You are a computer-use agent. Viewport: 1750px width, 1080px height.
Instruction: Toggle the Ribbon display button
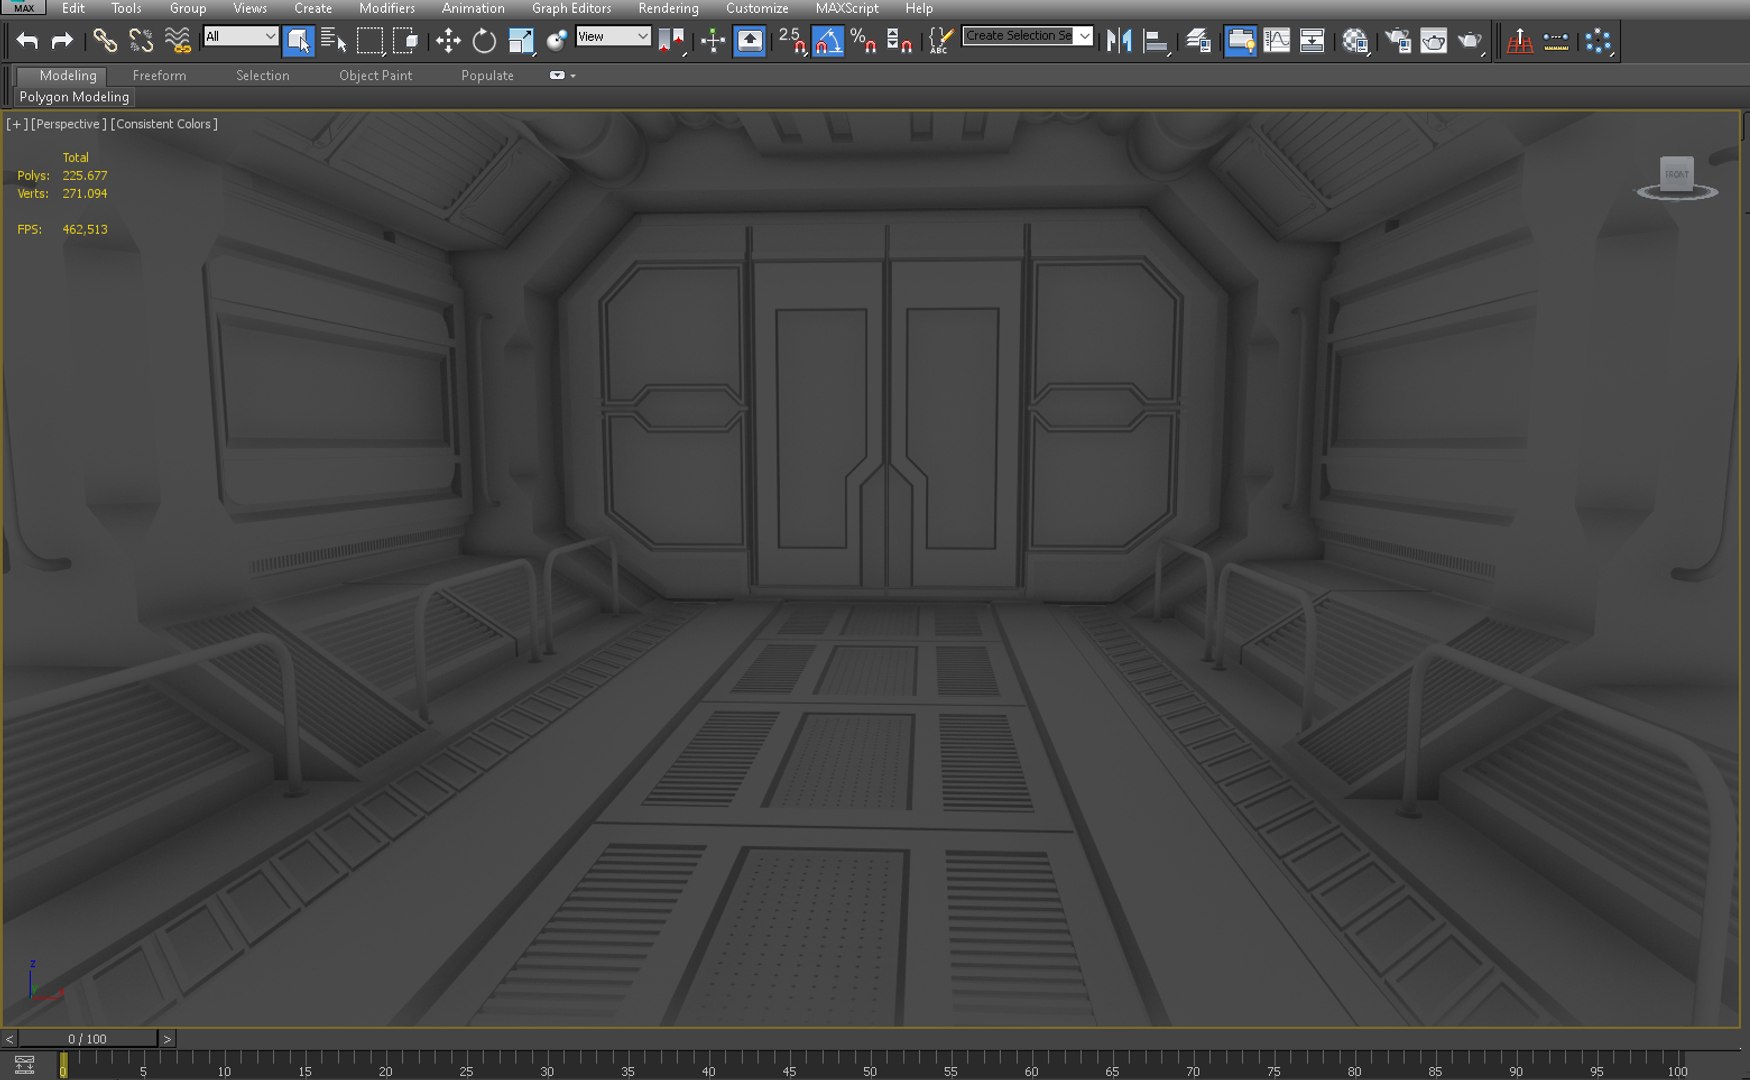(x=1240, y=41)
